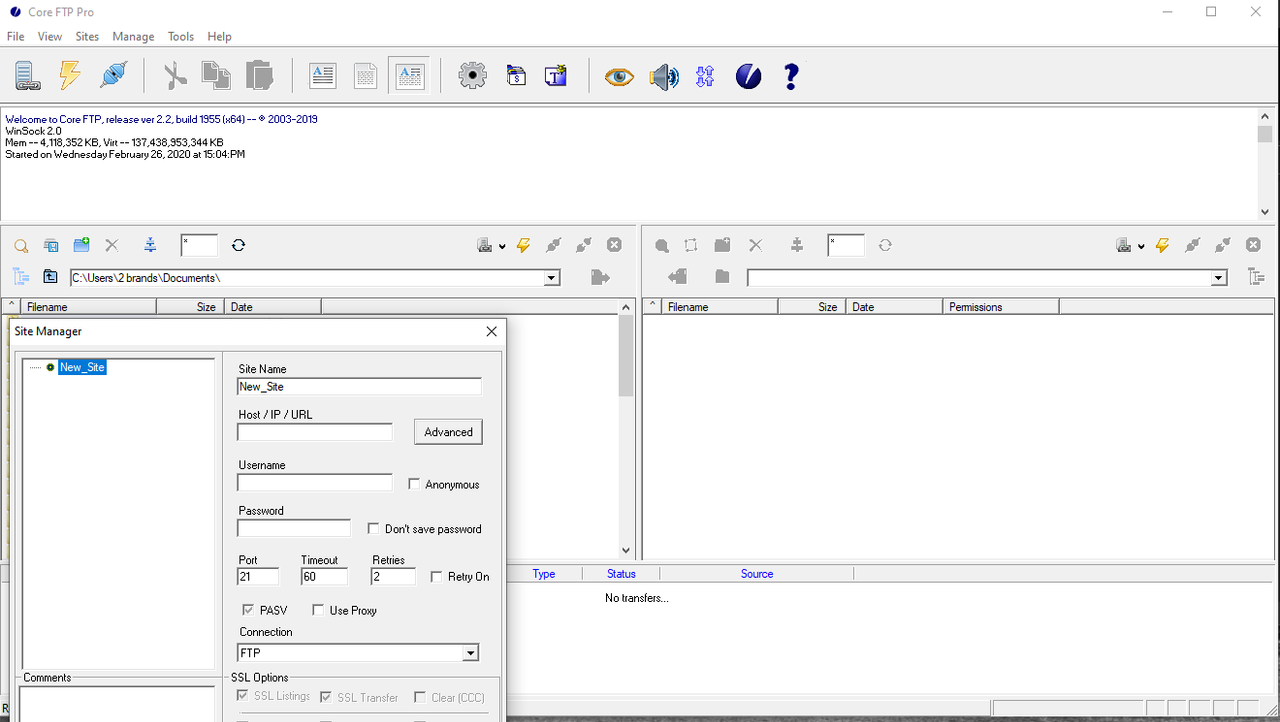Viewport: 1280px width, 722px height.
Task: Click the Port field showing 21
Action: [x=258, y=577]
